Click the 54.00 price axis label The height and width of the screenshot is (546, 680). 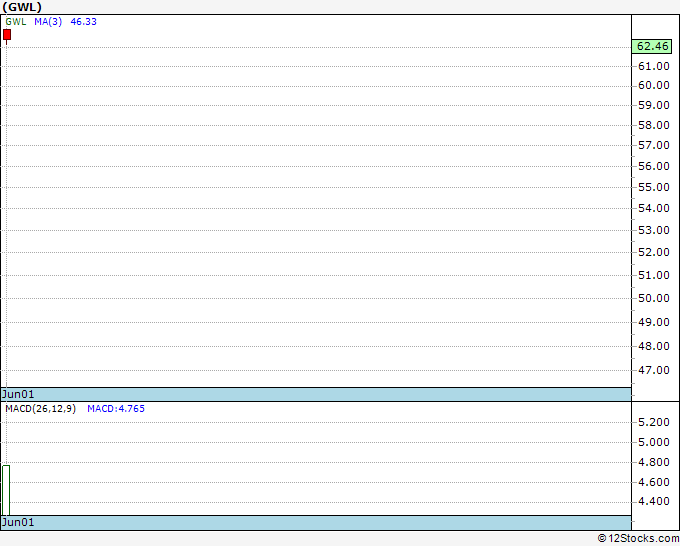click(x=654, y=208)
